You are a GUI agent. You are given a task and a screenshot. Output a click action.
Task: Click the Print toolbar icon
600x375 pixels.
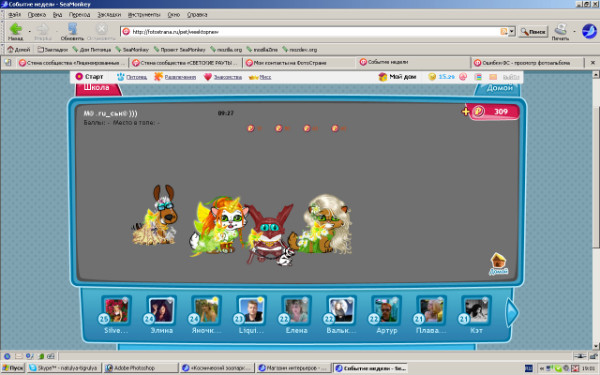coord(560,29)
